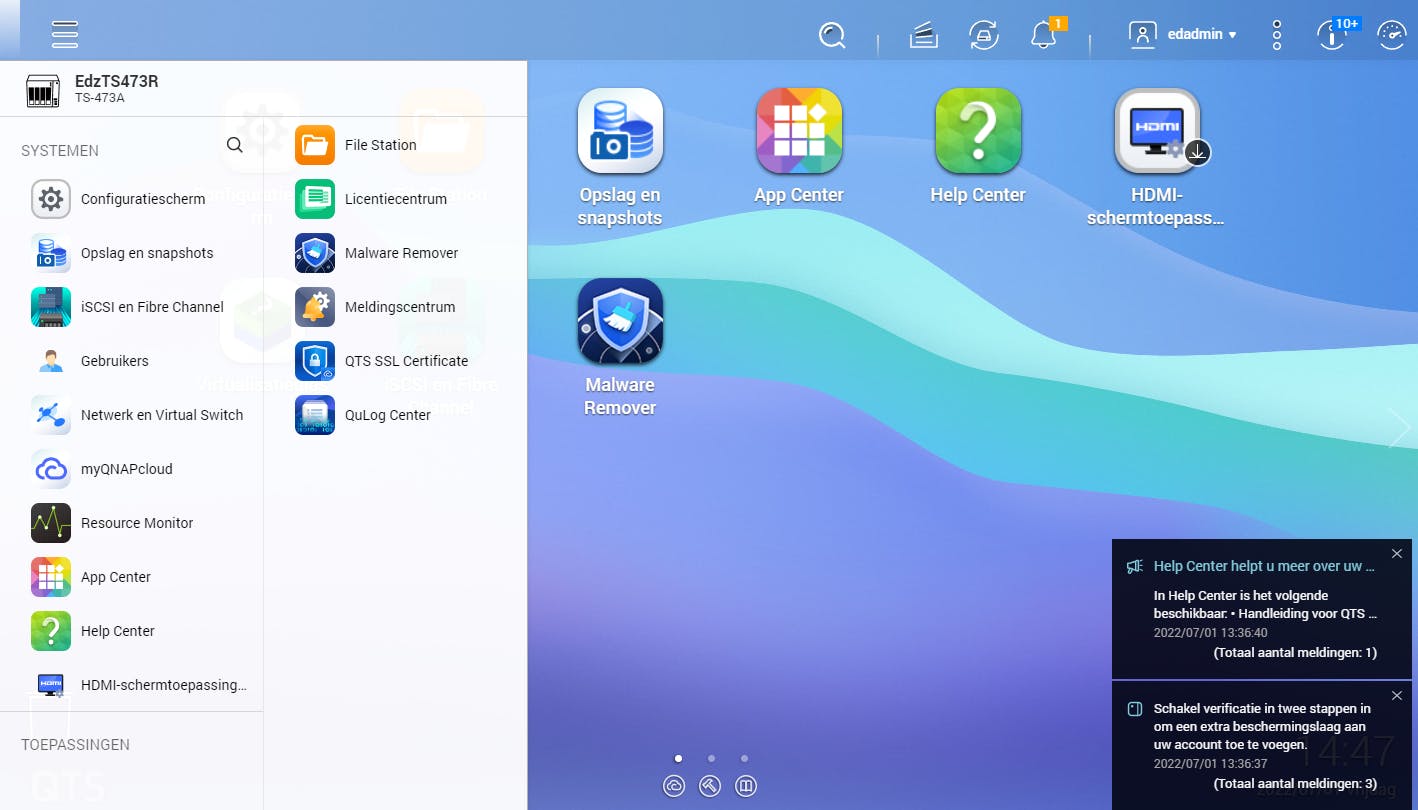
Task: Click the SYSTEMEN section header
Action: coord(60,151)
